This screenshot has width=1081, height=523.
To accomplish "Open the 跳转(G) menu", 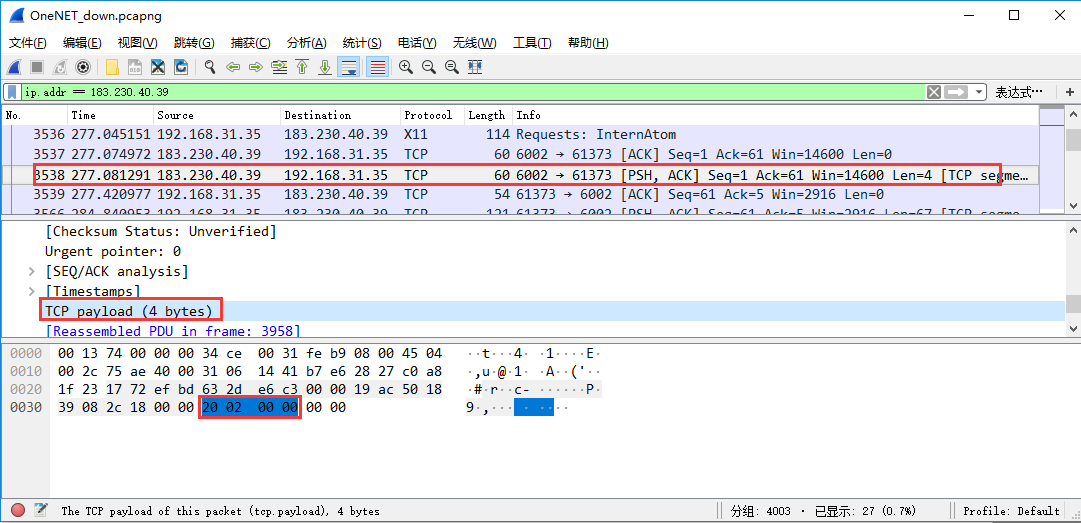I will click(194, 43).
